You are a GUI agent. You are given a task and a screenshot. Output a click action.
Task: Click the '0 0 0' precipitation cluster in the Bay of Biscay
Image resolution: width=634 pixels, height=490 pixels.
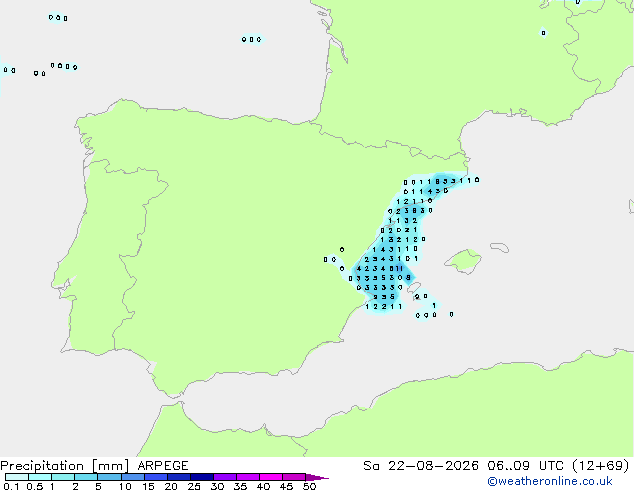(251, 39)
